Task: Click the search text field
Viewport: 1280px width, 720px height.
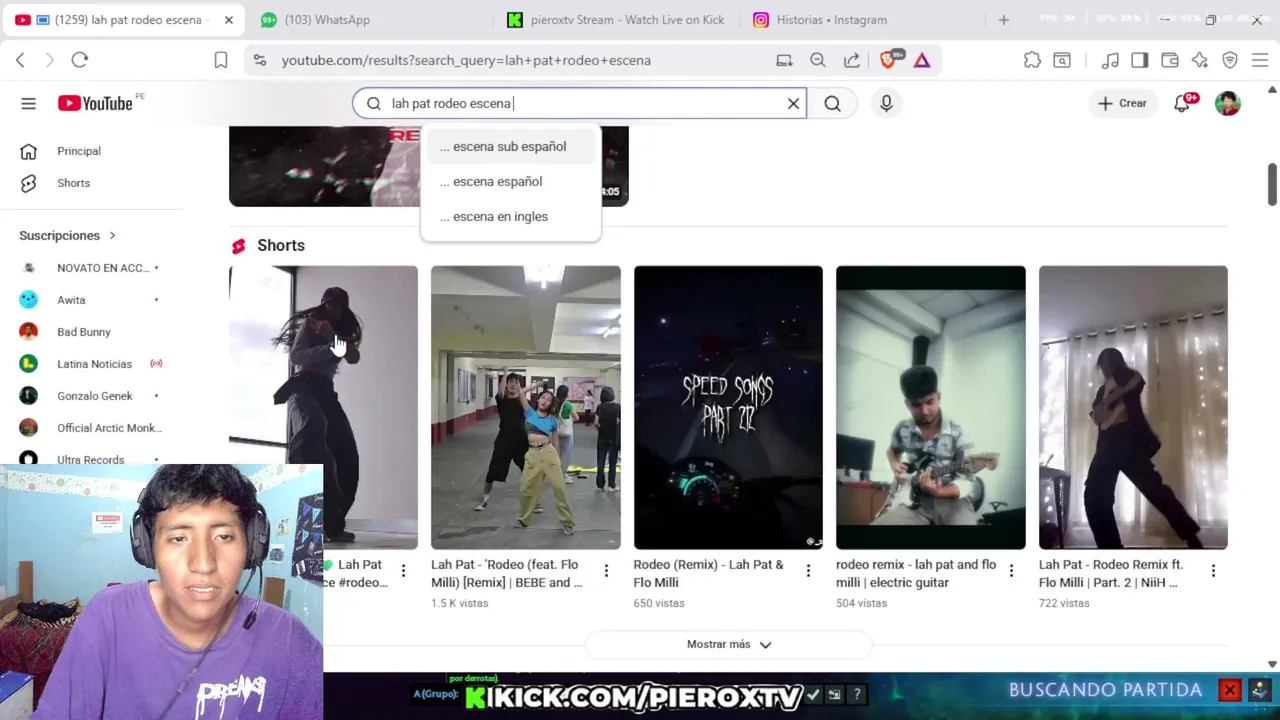Action: pos(582,103)
